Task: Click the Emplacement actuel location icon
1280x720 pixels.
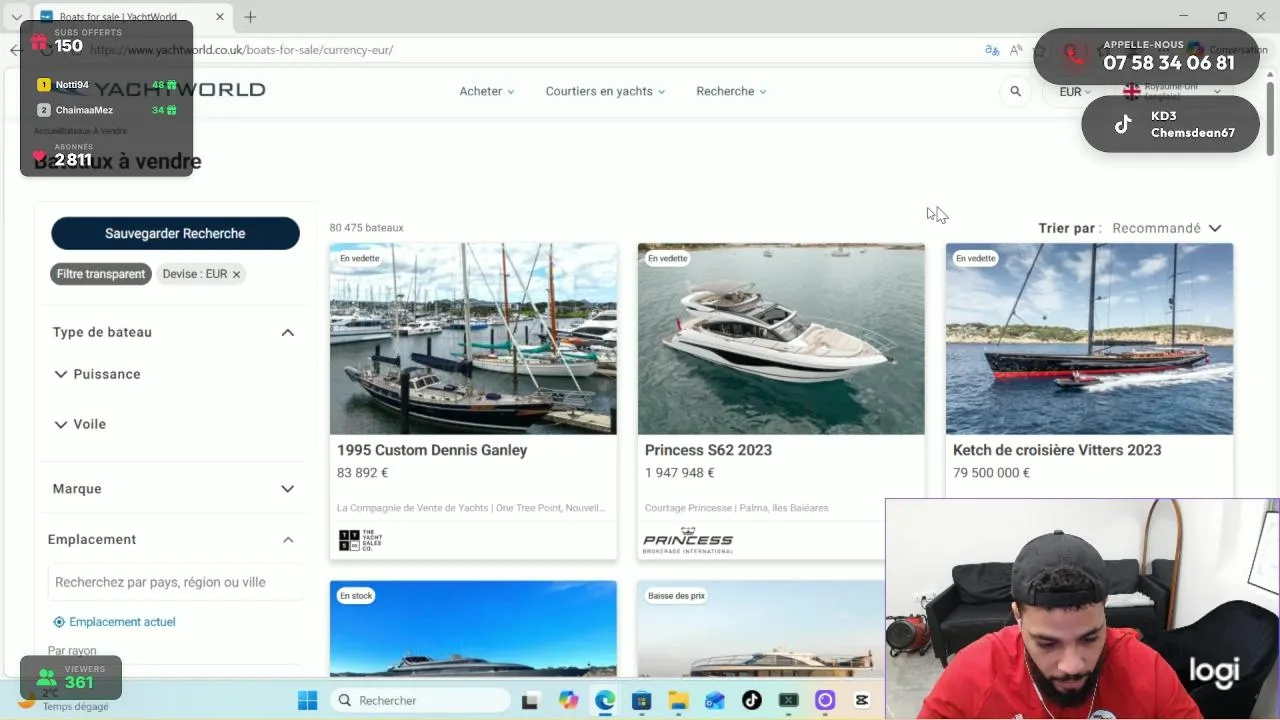Action: (59, 622)
